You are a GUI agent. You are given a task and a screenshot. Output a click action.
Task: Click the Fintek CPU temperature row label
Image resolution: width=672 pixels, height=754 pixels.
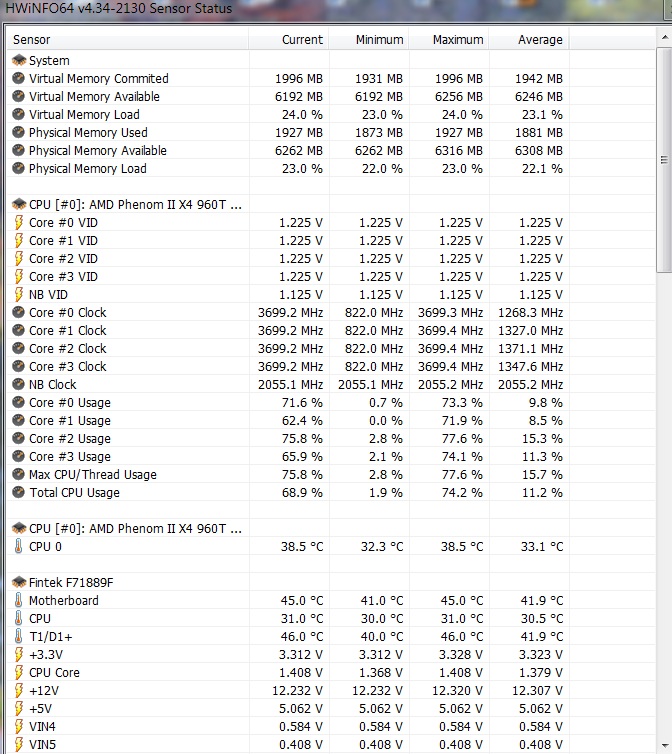(40, 618)
